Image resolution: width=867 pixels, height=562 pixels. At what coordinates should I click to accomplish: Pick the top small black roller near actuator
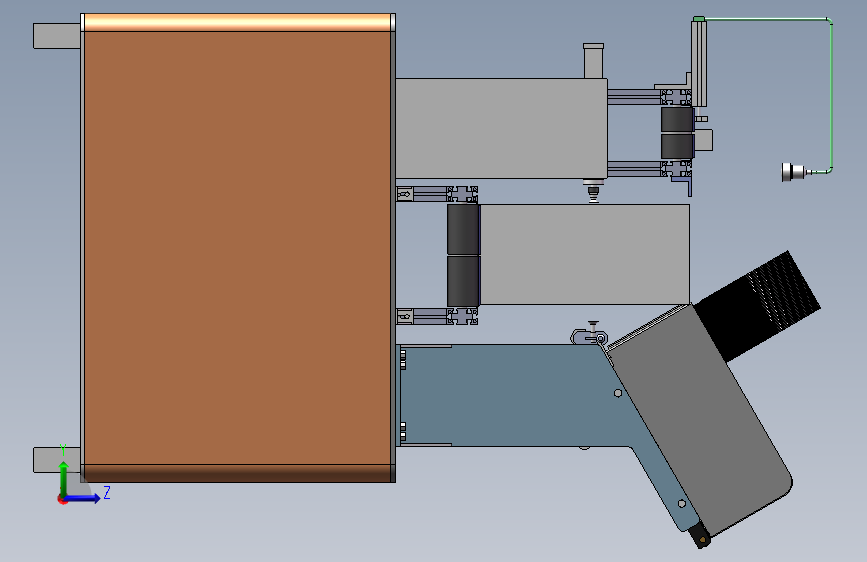click(677, 119)
